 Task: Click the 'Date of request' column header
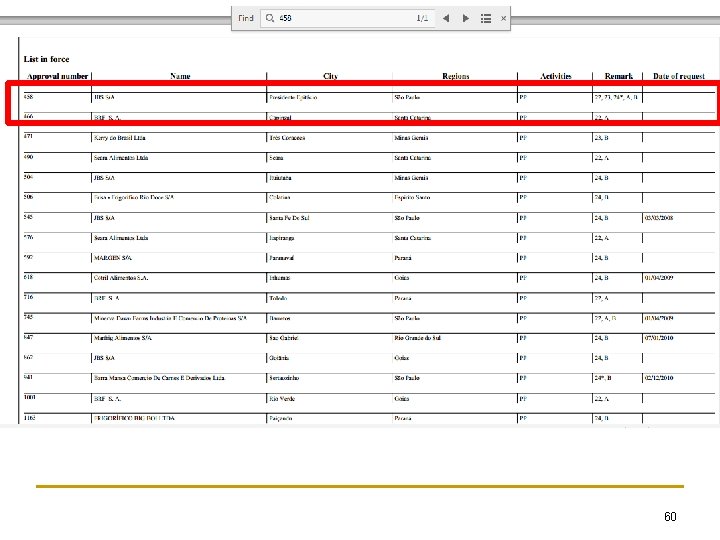click(679, 76)
